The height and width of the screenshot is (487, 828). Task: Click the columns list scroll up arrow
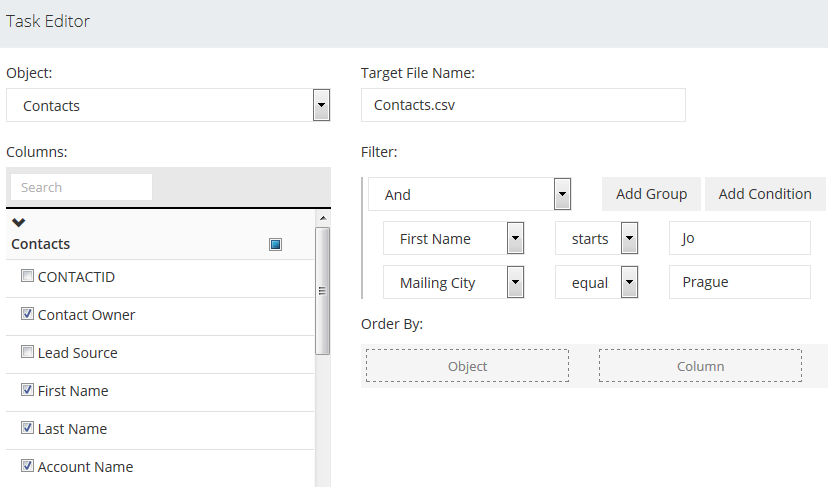(x=322, y=217)
